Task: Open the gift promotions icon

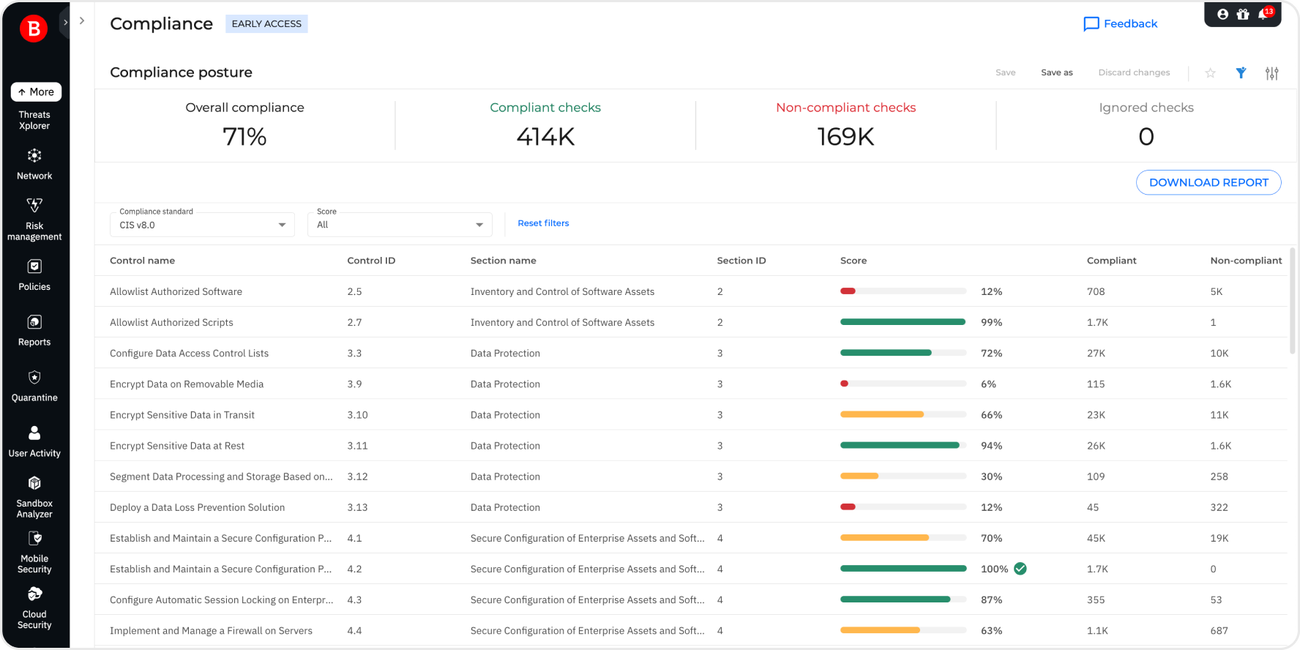Action: tap(1242, 15)
